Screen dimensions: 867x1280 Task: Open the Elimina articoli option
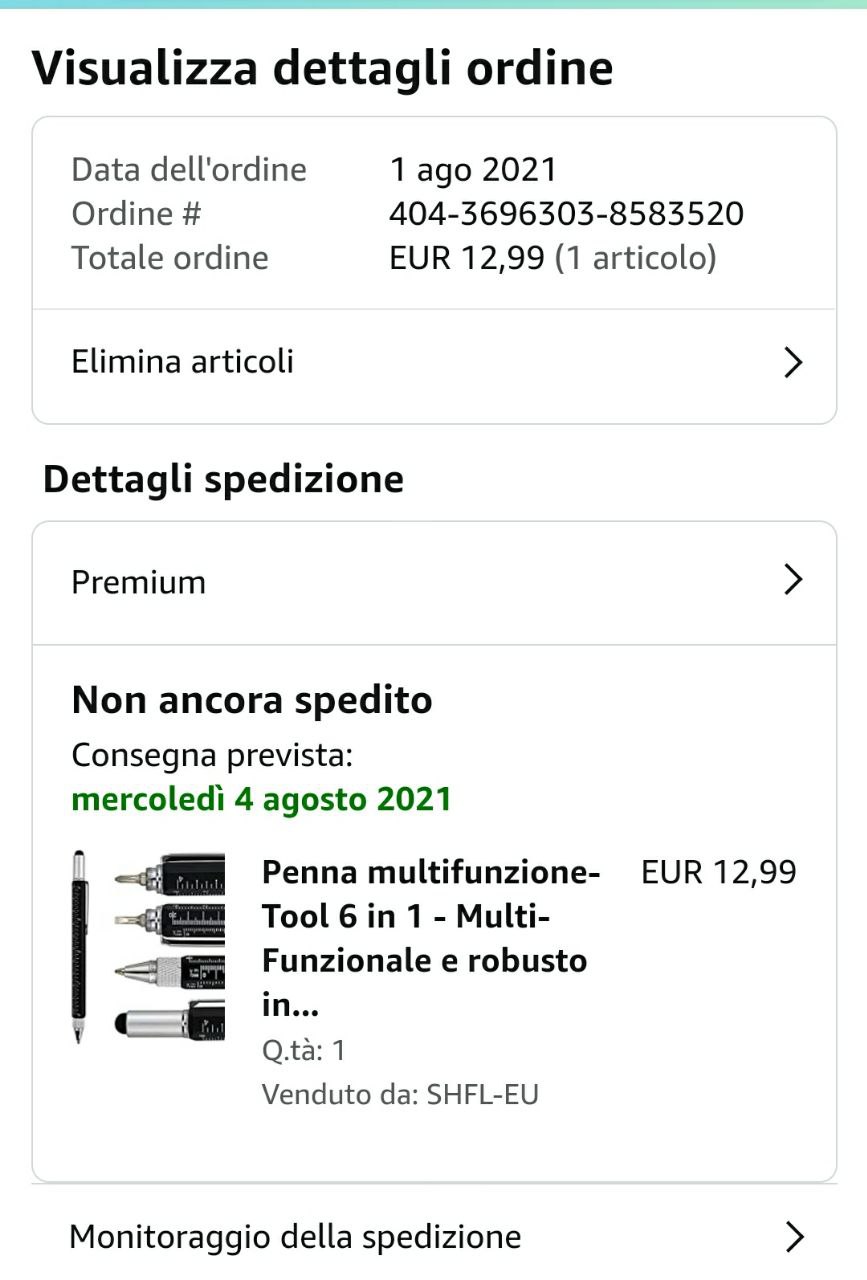point(183,361)
